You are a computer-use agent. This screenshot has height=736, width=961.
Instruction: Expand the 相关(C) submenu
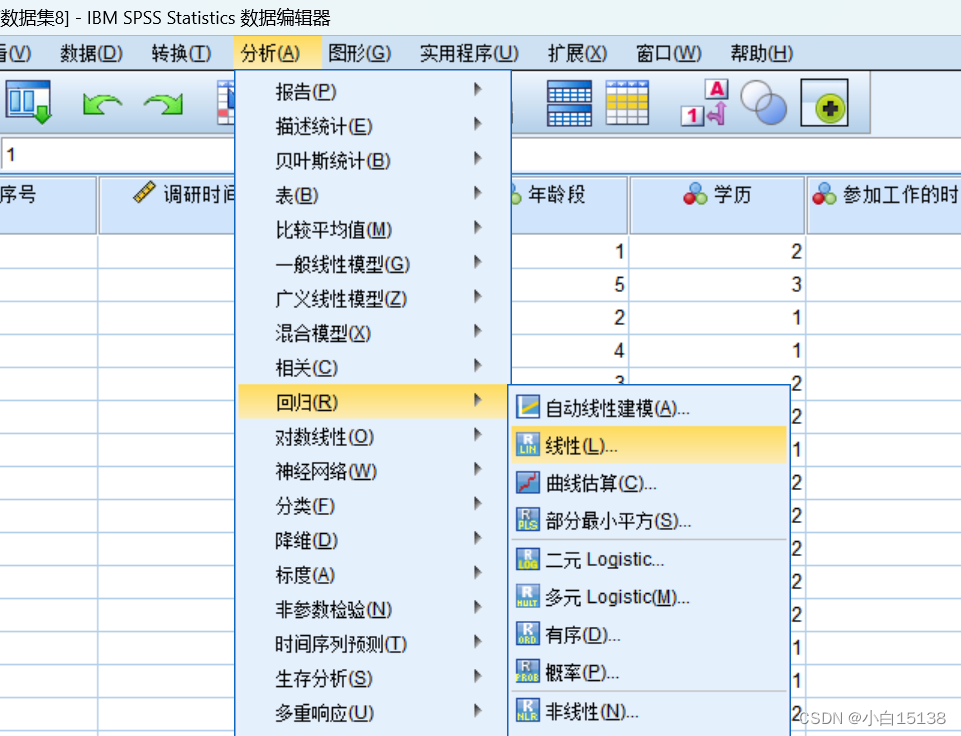(x=373, y=367)
